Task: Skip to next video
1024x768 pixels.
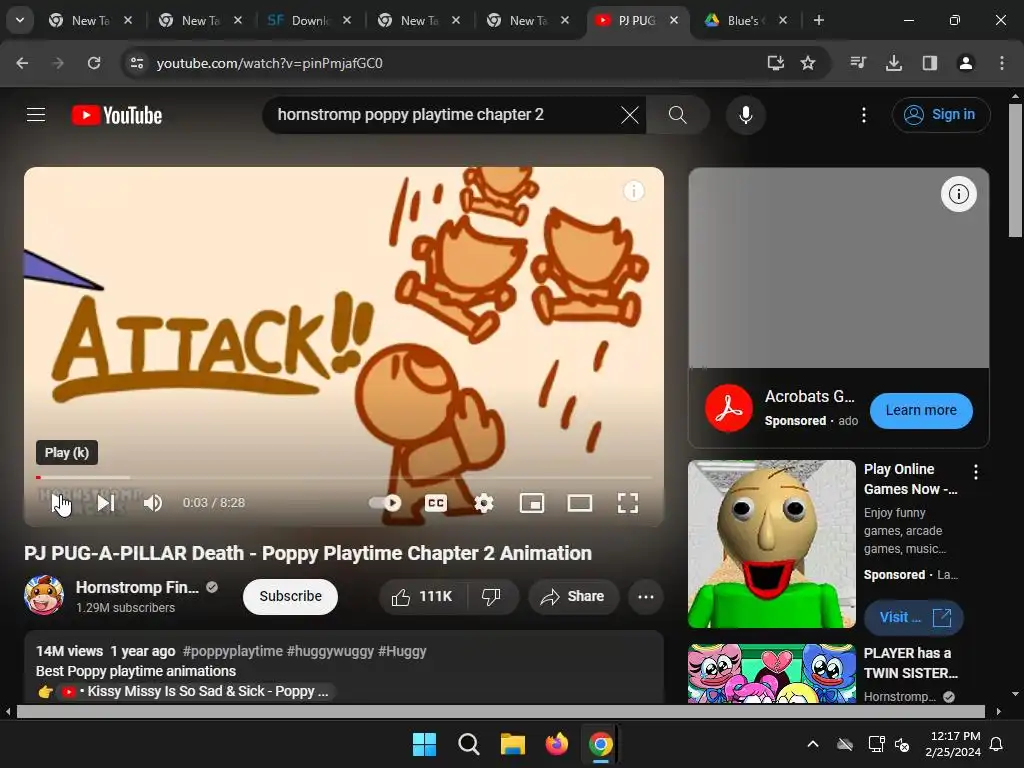Action: pyautogui.click(x=106, y=502)
